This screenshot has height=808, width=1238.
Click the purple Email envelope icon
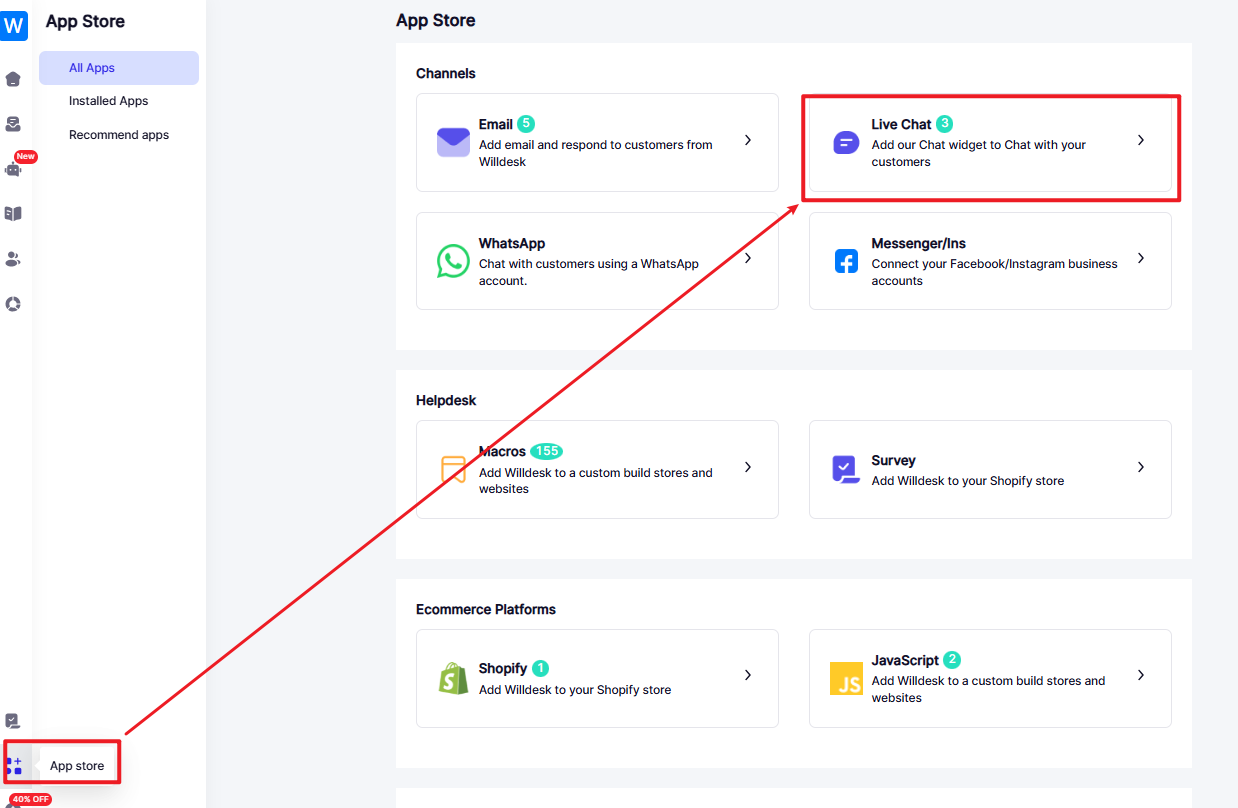point(453,142)
